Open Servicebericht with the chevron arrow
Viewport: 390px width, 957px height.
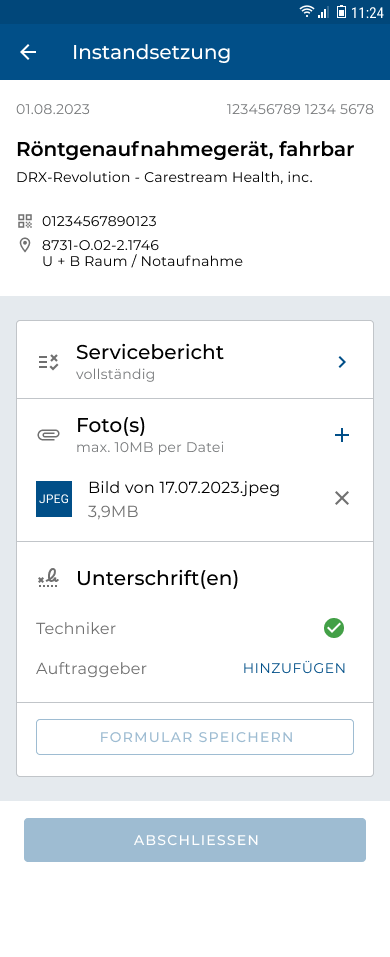point(342,362)
